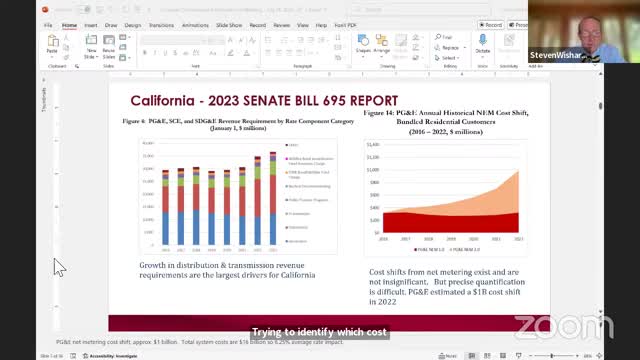640x360 pixels.
Task: Click the Numbering list icon
Action: (x=284, y=40)
